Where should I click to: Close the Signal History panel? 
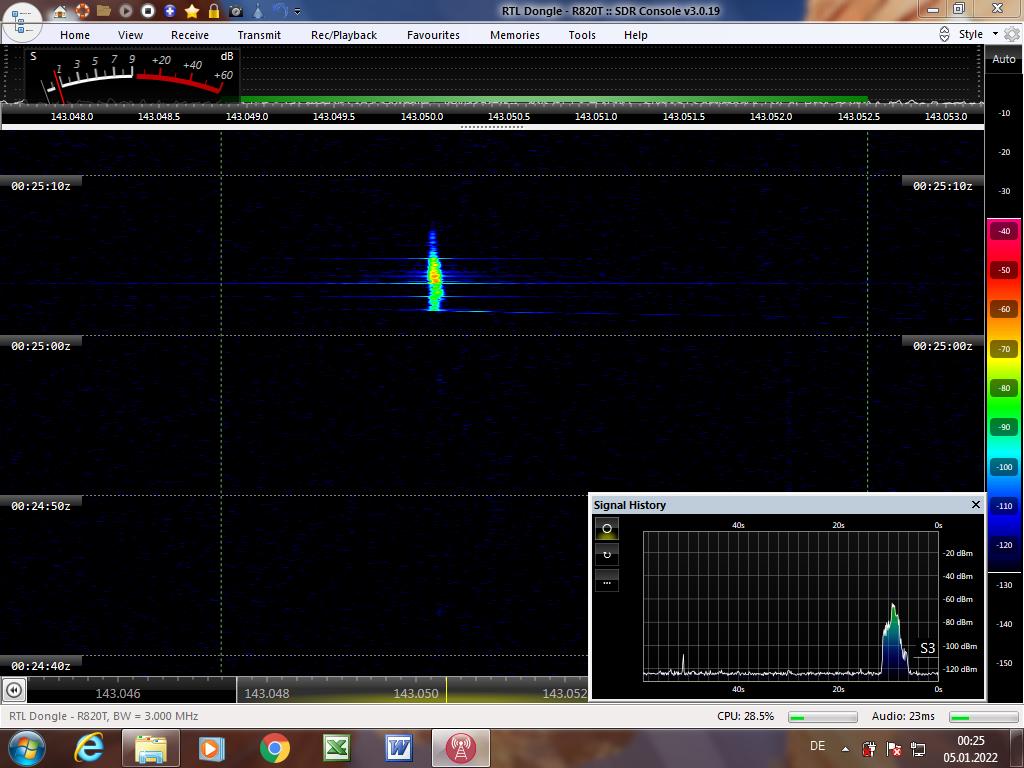point(976,505)
